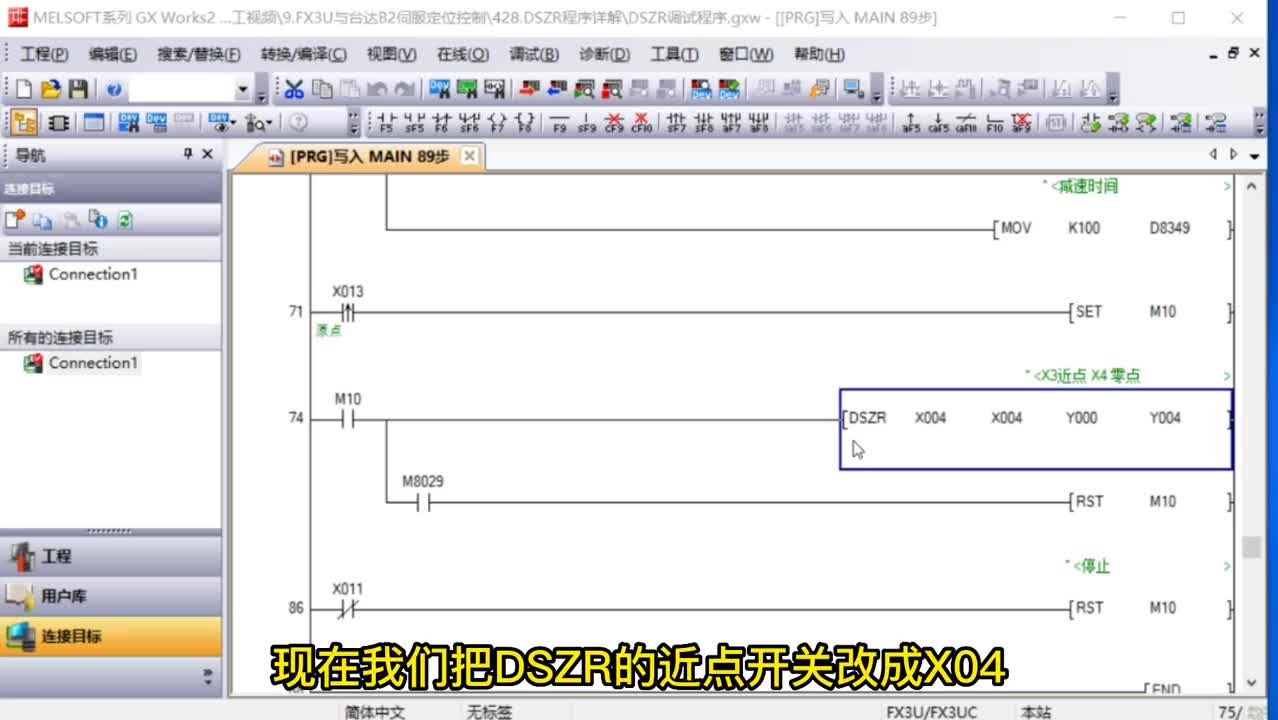The image size is (1278, 720).
Task: Click the Read from PLC icon
Action: click(556, 90)
